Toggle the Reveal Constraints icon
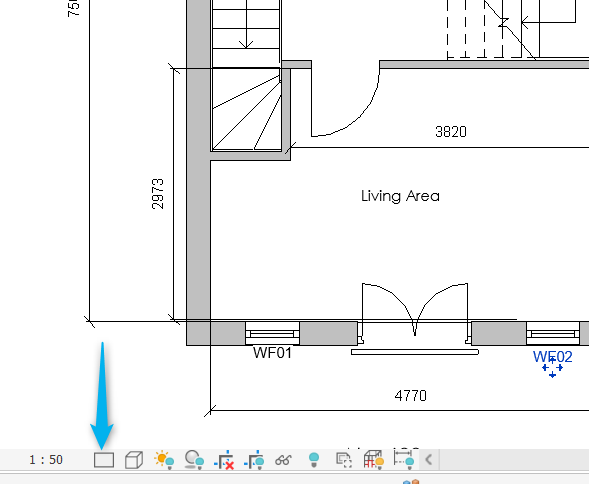The height and width of the screenshot is (484, 589). click(404, 459)
